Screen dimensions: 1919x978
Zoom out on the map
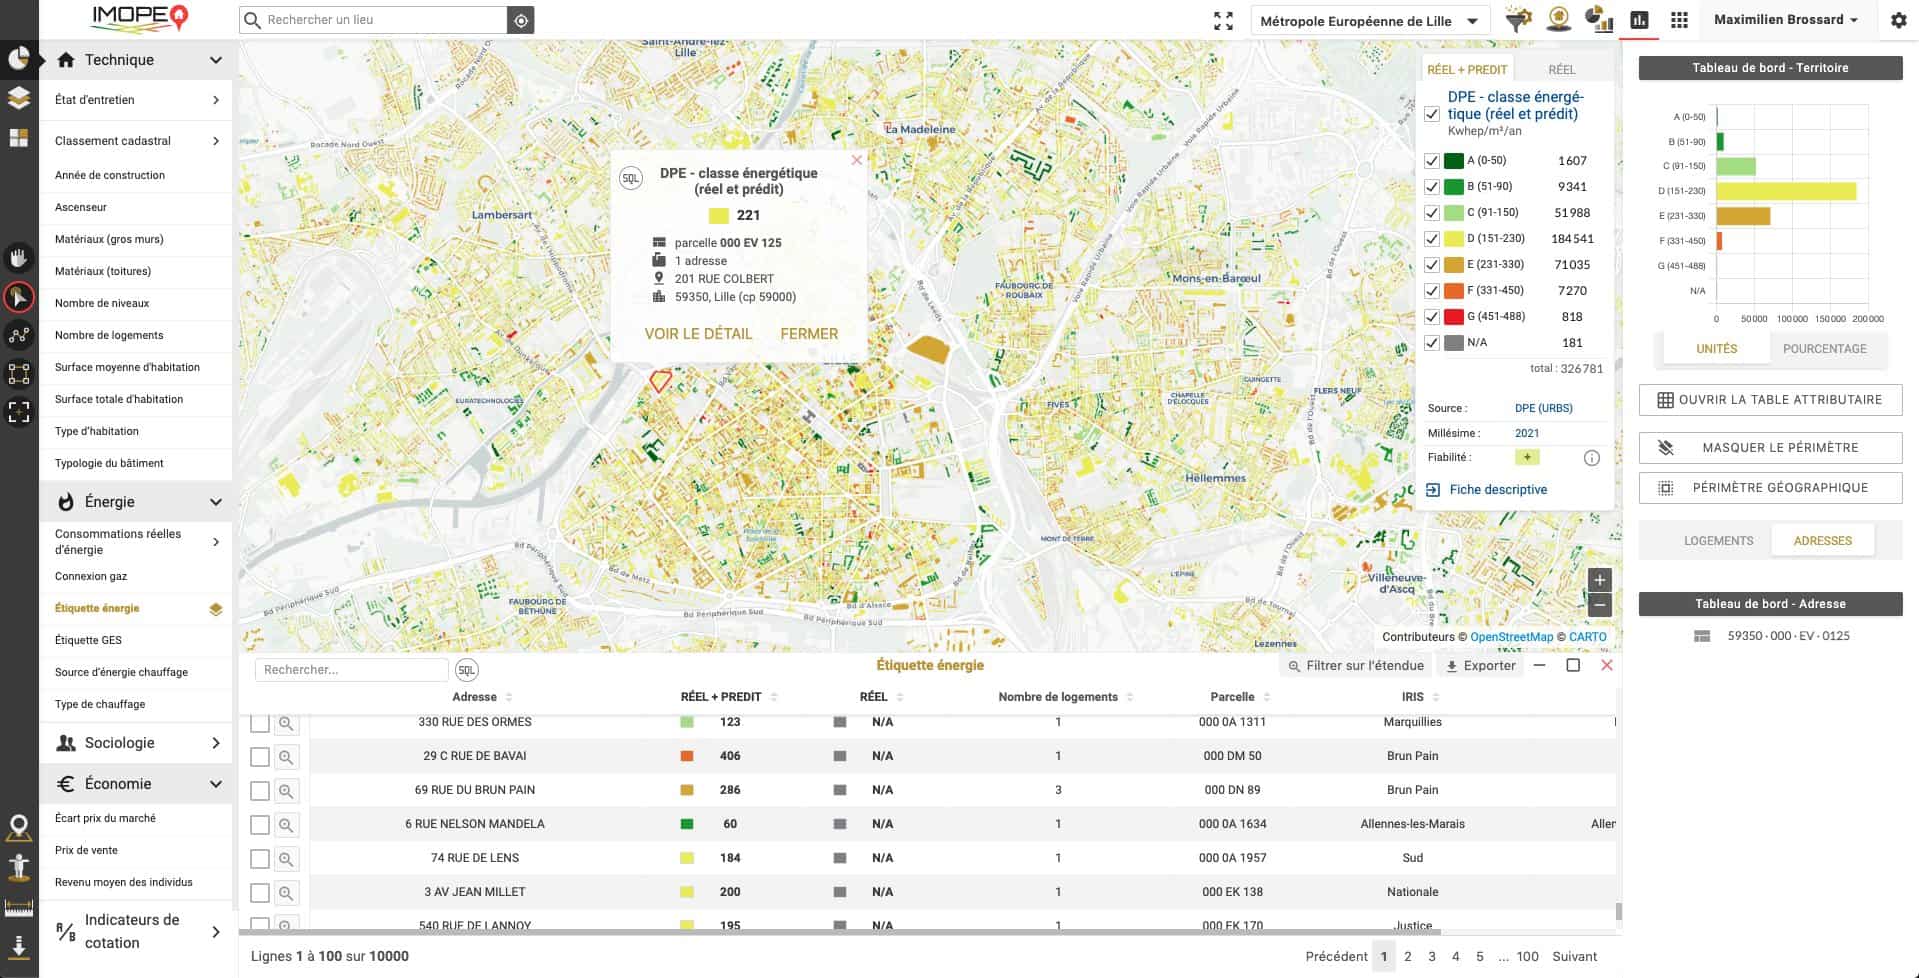click(x=1599, y=604)
